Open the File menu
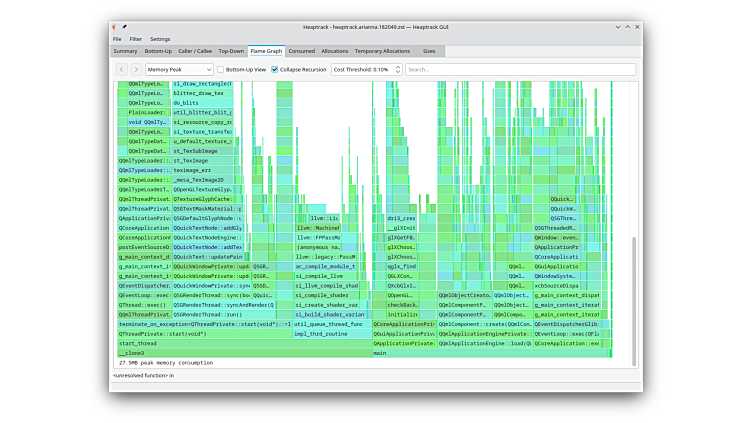The height and width of the screenshot is (423, 752). [117, 39]
